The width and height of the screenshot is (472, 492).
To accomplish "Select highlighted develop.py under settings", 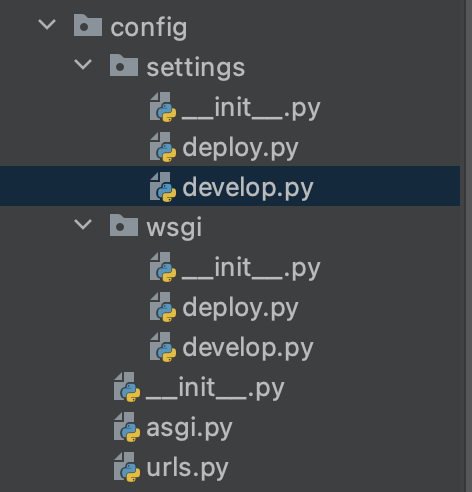I will click(x=248, y=188).
